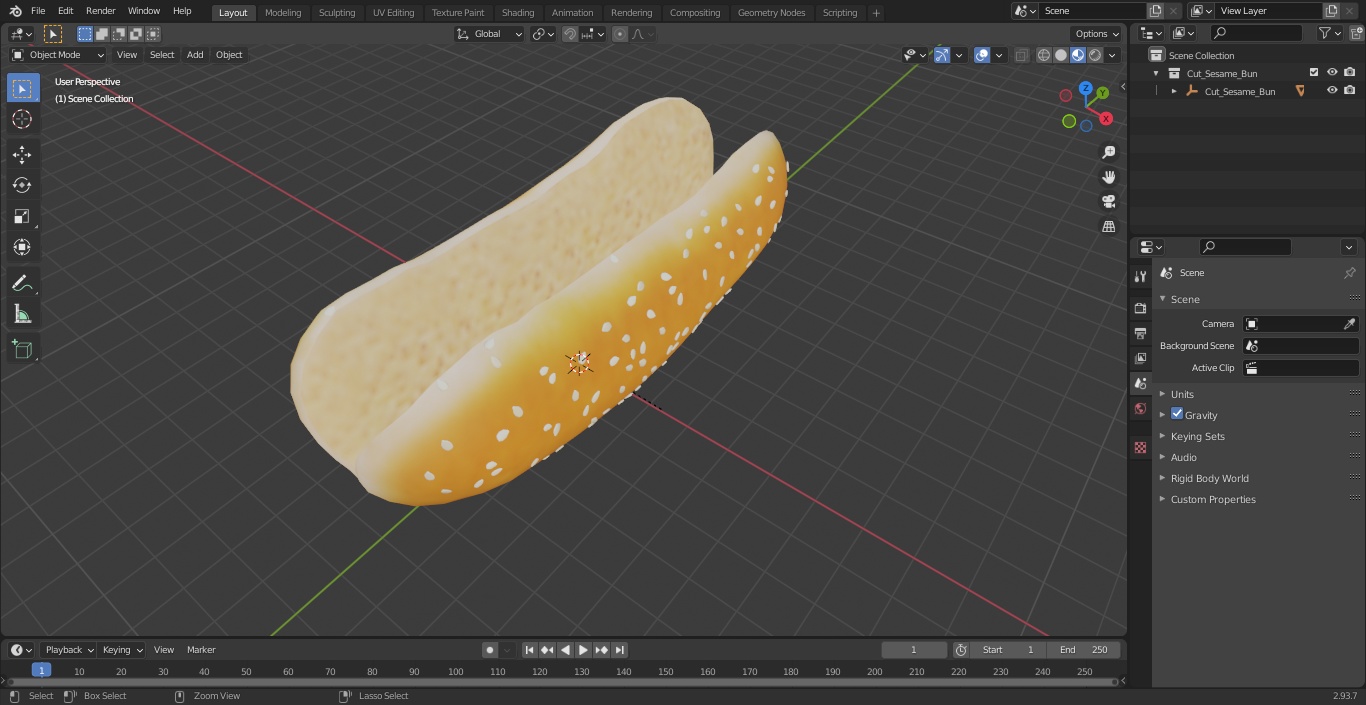This screenshot has height=705, width=1366.
Task: Hide the Cut_Sesame_Bun object in viewport
Action: (x=1332, y=90)
